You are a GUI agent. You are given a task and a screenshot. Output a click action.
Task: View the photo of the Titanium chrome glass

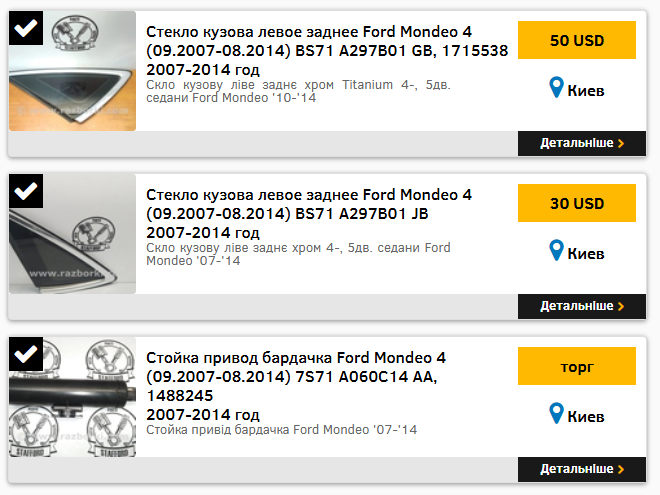coord(72,71)
